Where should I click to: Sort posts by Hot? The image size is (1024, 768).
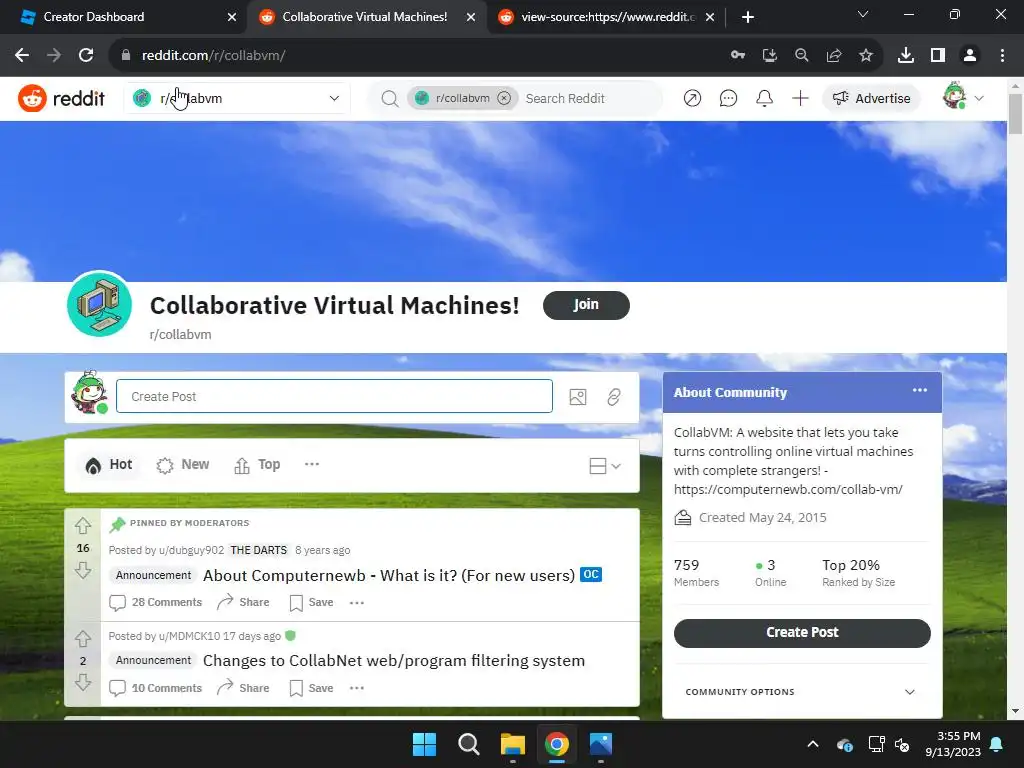[109, 465]
